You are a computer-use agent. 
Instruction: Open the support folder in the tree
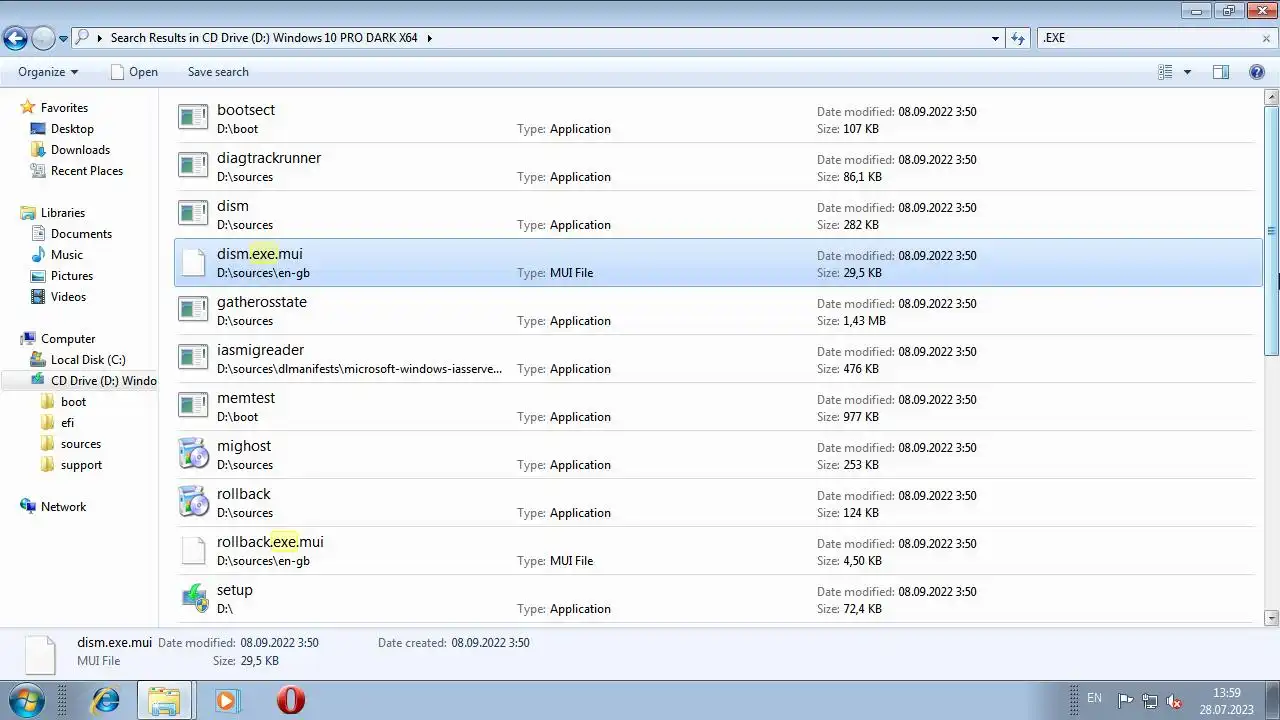(81, 465)
